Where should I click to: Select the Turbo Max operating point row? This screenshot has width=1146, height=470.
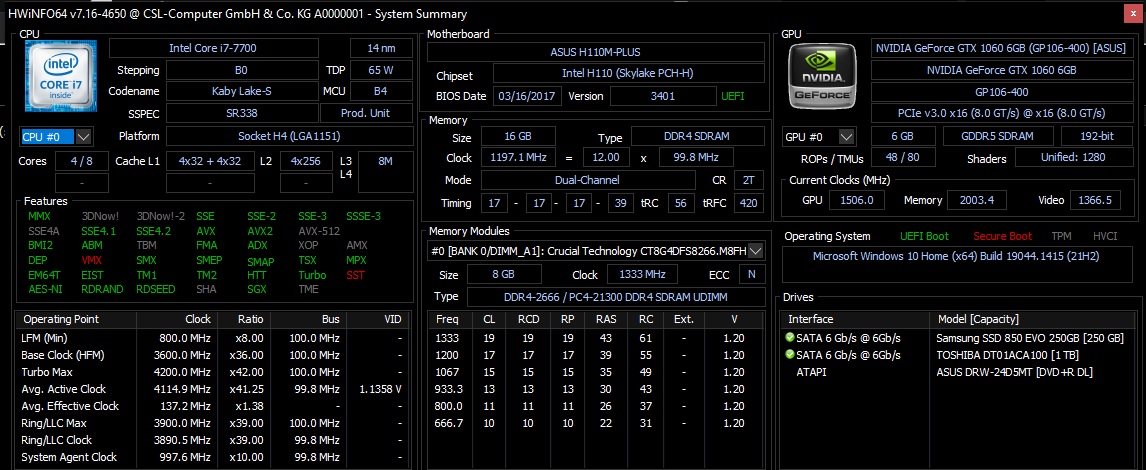(213, 372)
